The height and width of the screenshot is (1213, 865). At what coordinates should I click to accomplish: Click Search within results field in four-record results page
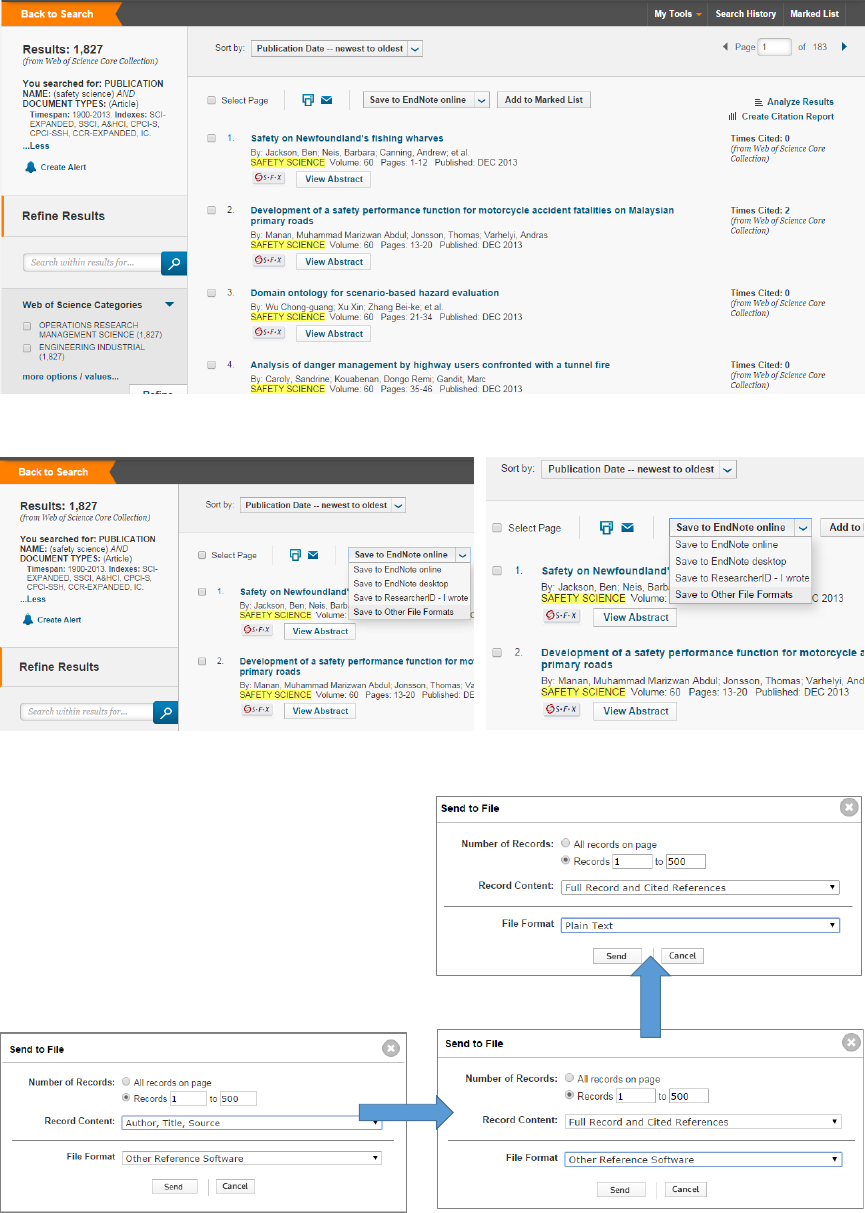(x=92, y=263)
